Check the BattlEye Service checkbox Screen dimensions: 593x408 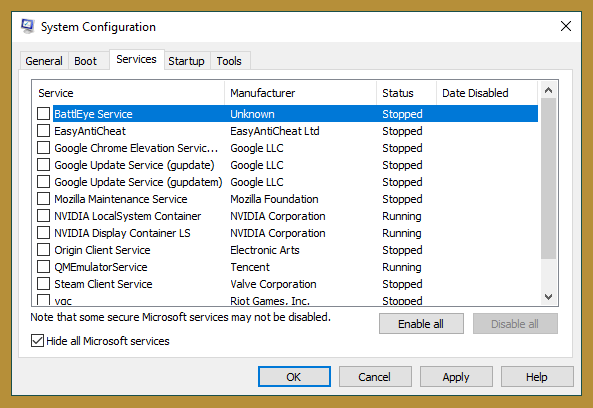point(43,113)
